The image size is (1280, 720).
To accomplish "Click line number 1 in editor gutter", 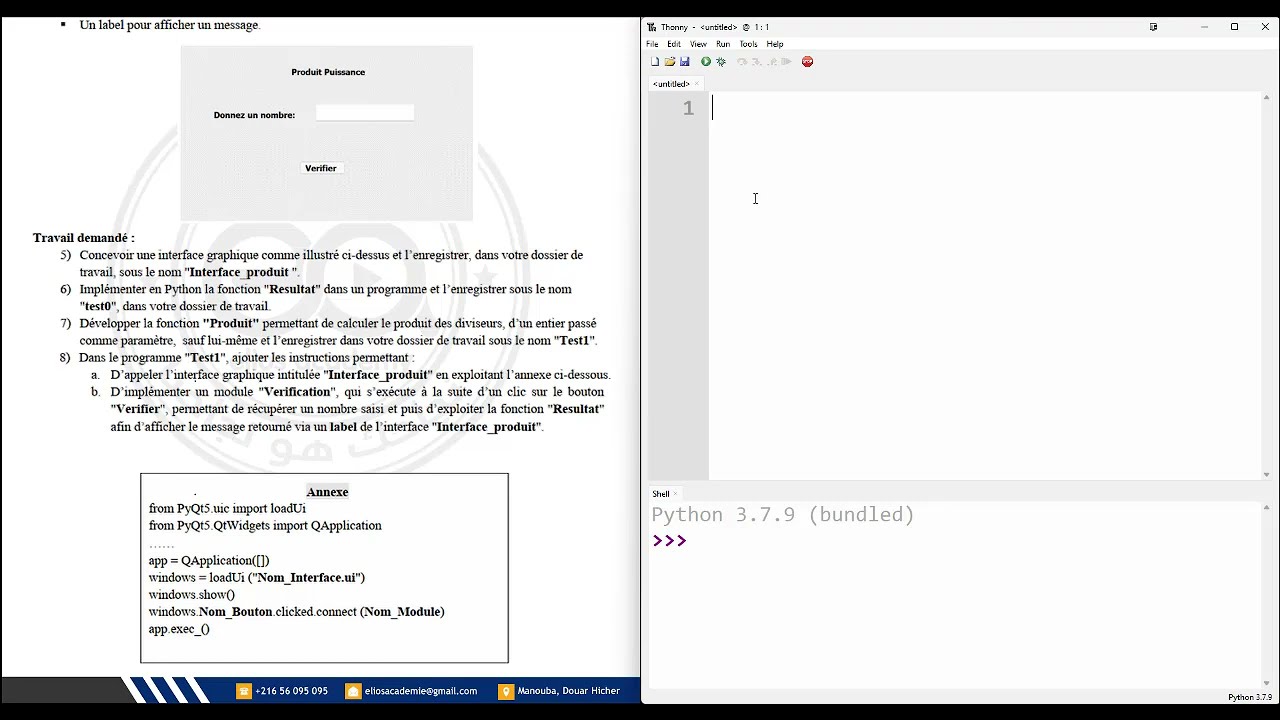I will [688, 109].
